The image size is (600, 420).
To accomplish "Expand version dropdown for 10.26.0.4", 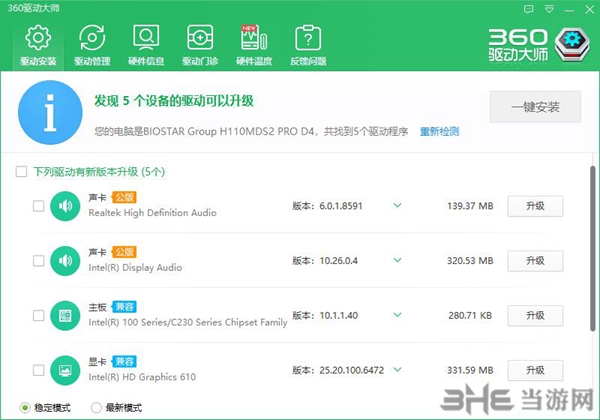I will (x=398, y=260).
